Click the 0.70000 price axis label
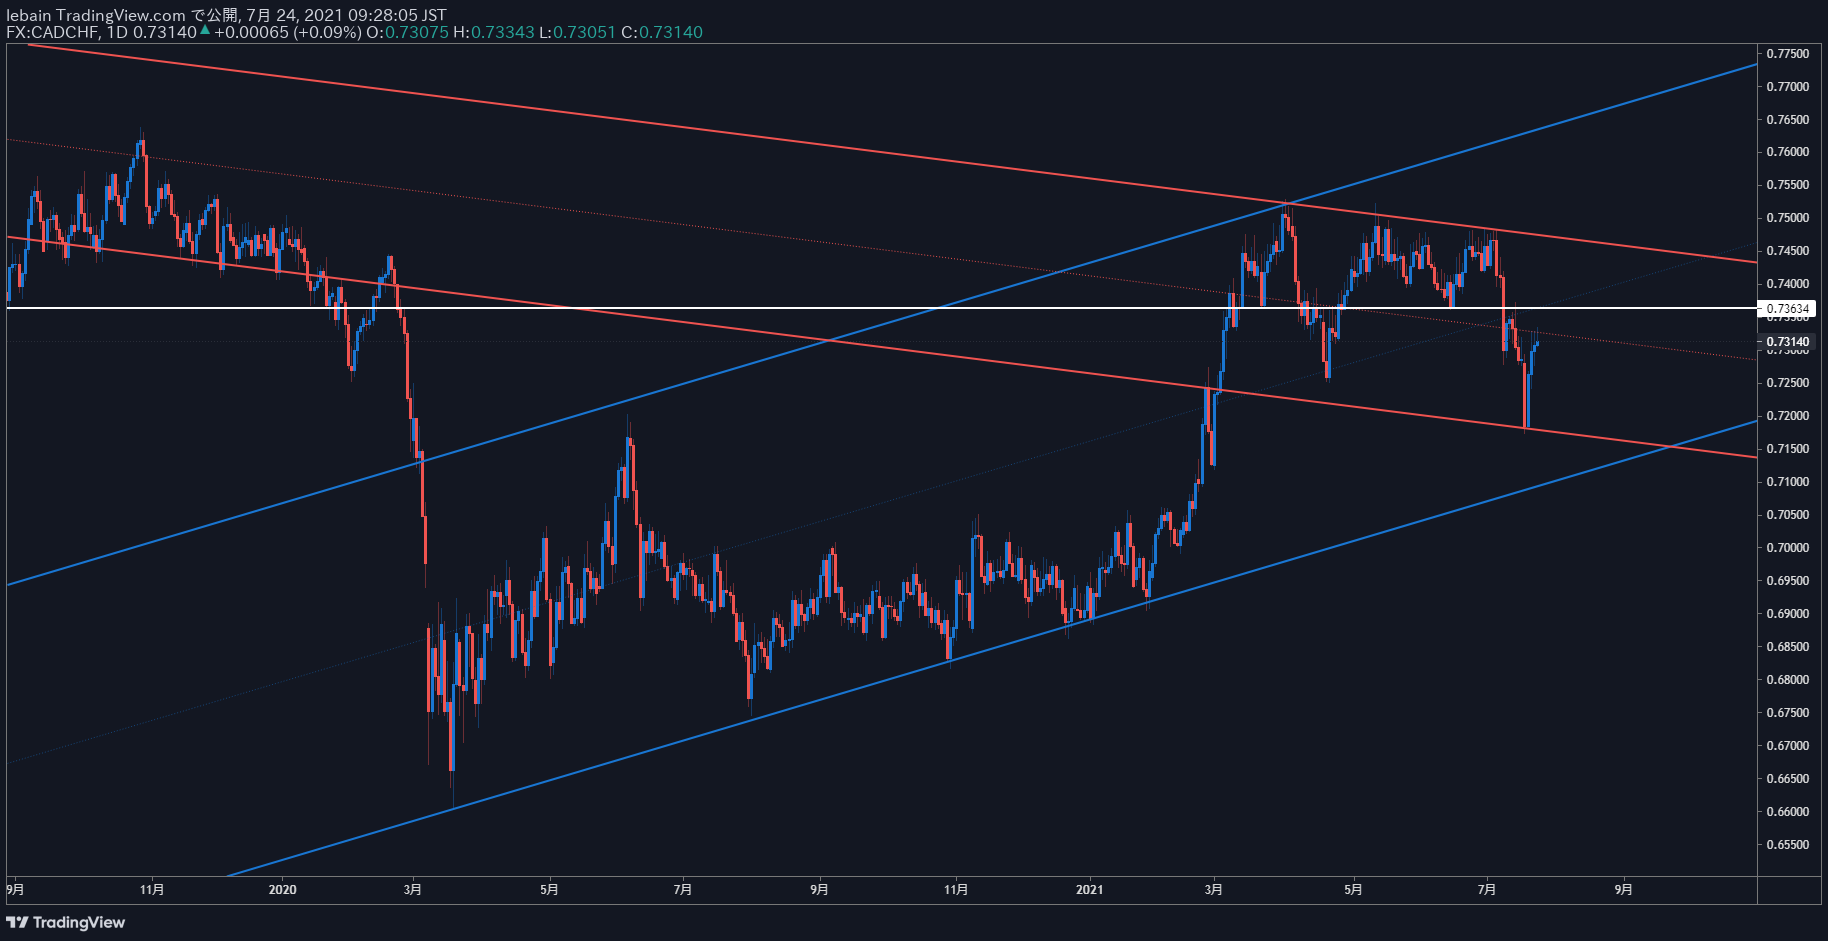1828x941 pixels. pos(1788,548)
